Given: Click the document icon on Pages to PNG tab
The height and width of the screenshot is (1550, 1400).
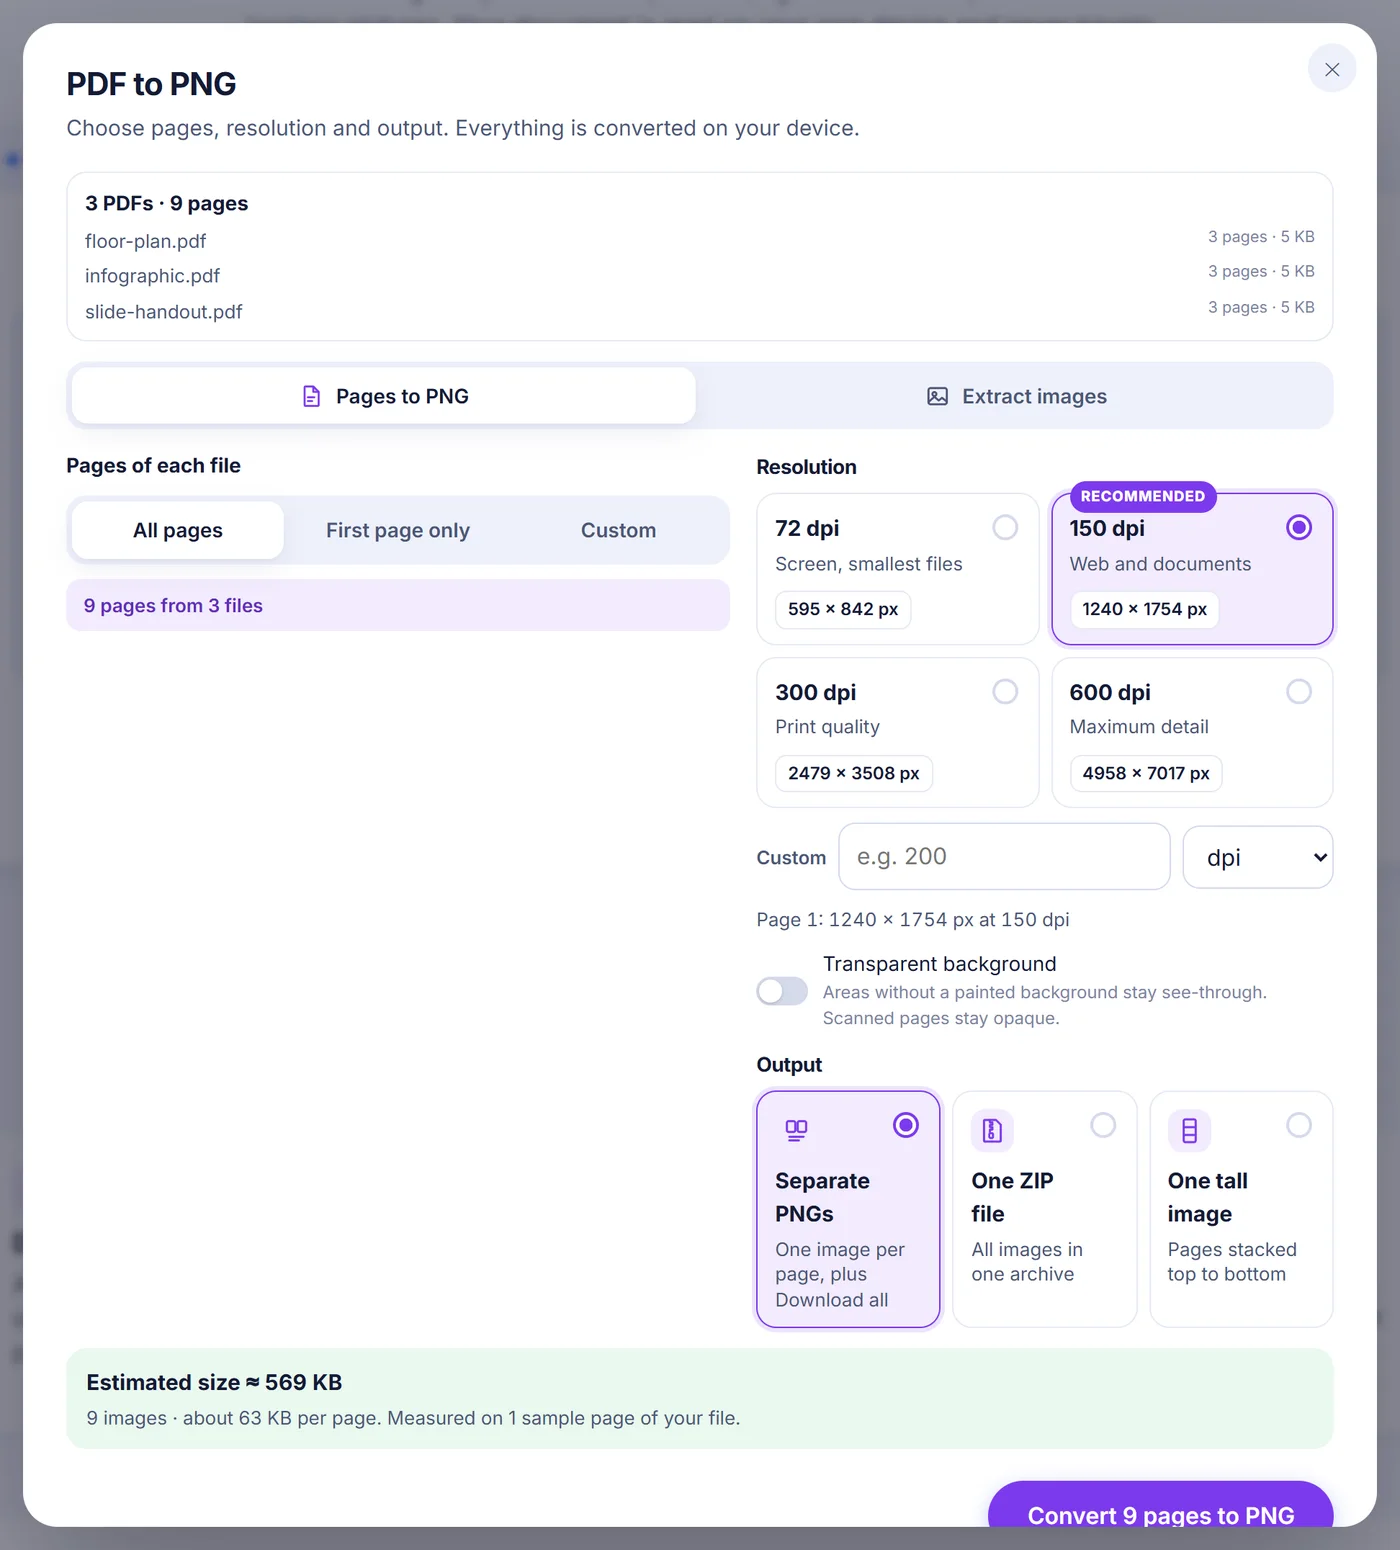Looking at the screenshot, I should [x=311, y=397].
